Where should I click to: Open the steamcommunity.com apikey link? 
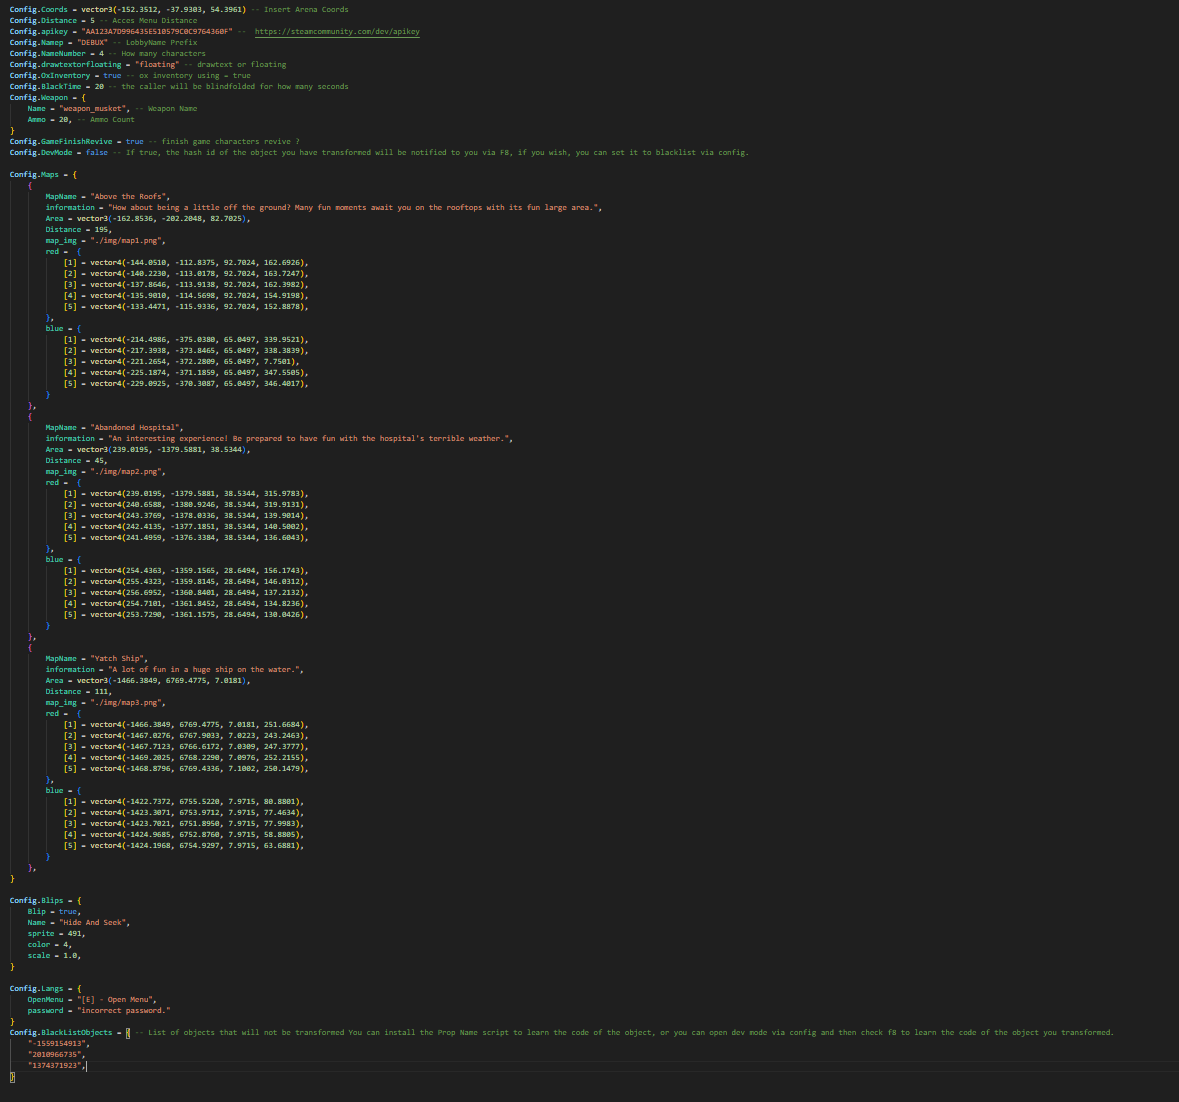point(337,32)
